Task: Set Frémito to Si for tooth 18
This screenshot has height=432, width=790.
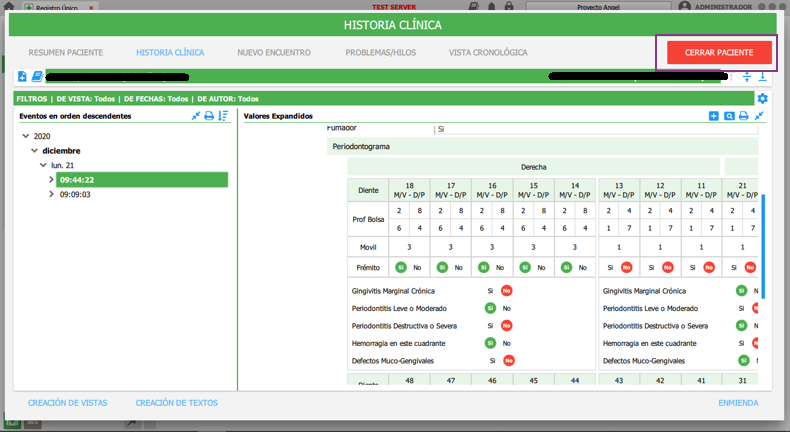Action: (x=401, y=268)
